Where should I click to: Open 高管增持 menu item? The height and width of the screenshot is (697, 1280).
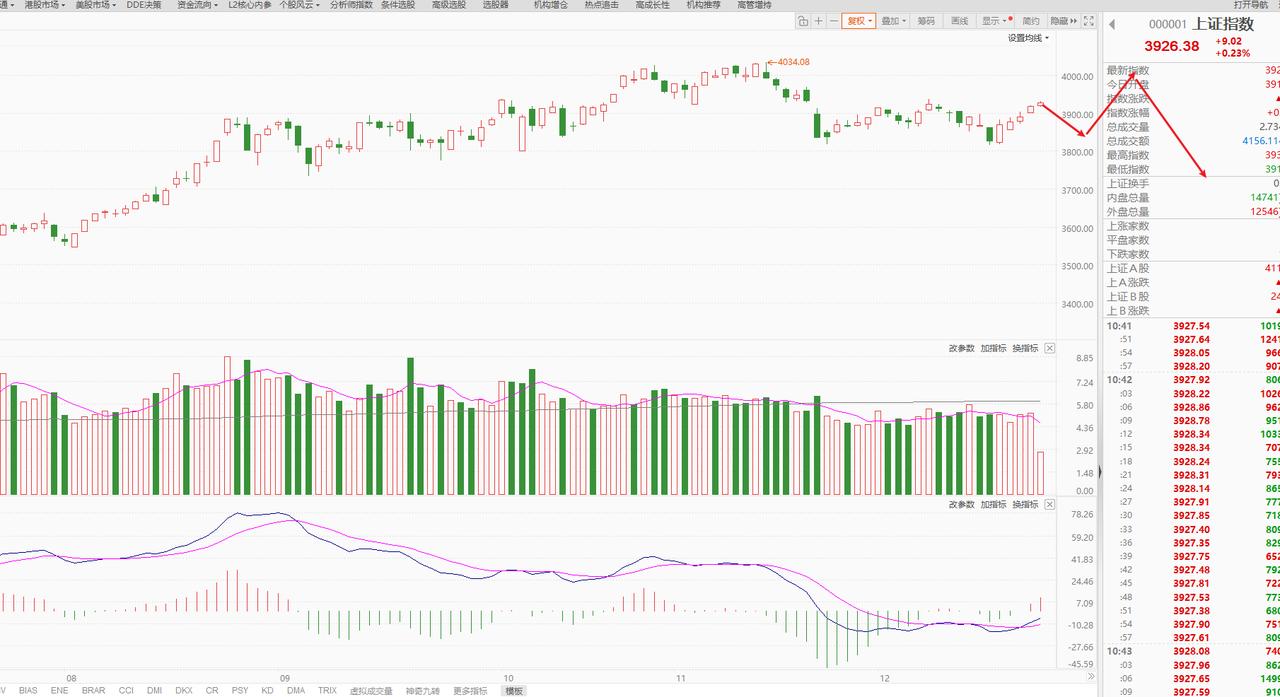click(x=754, y=5)
